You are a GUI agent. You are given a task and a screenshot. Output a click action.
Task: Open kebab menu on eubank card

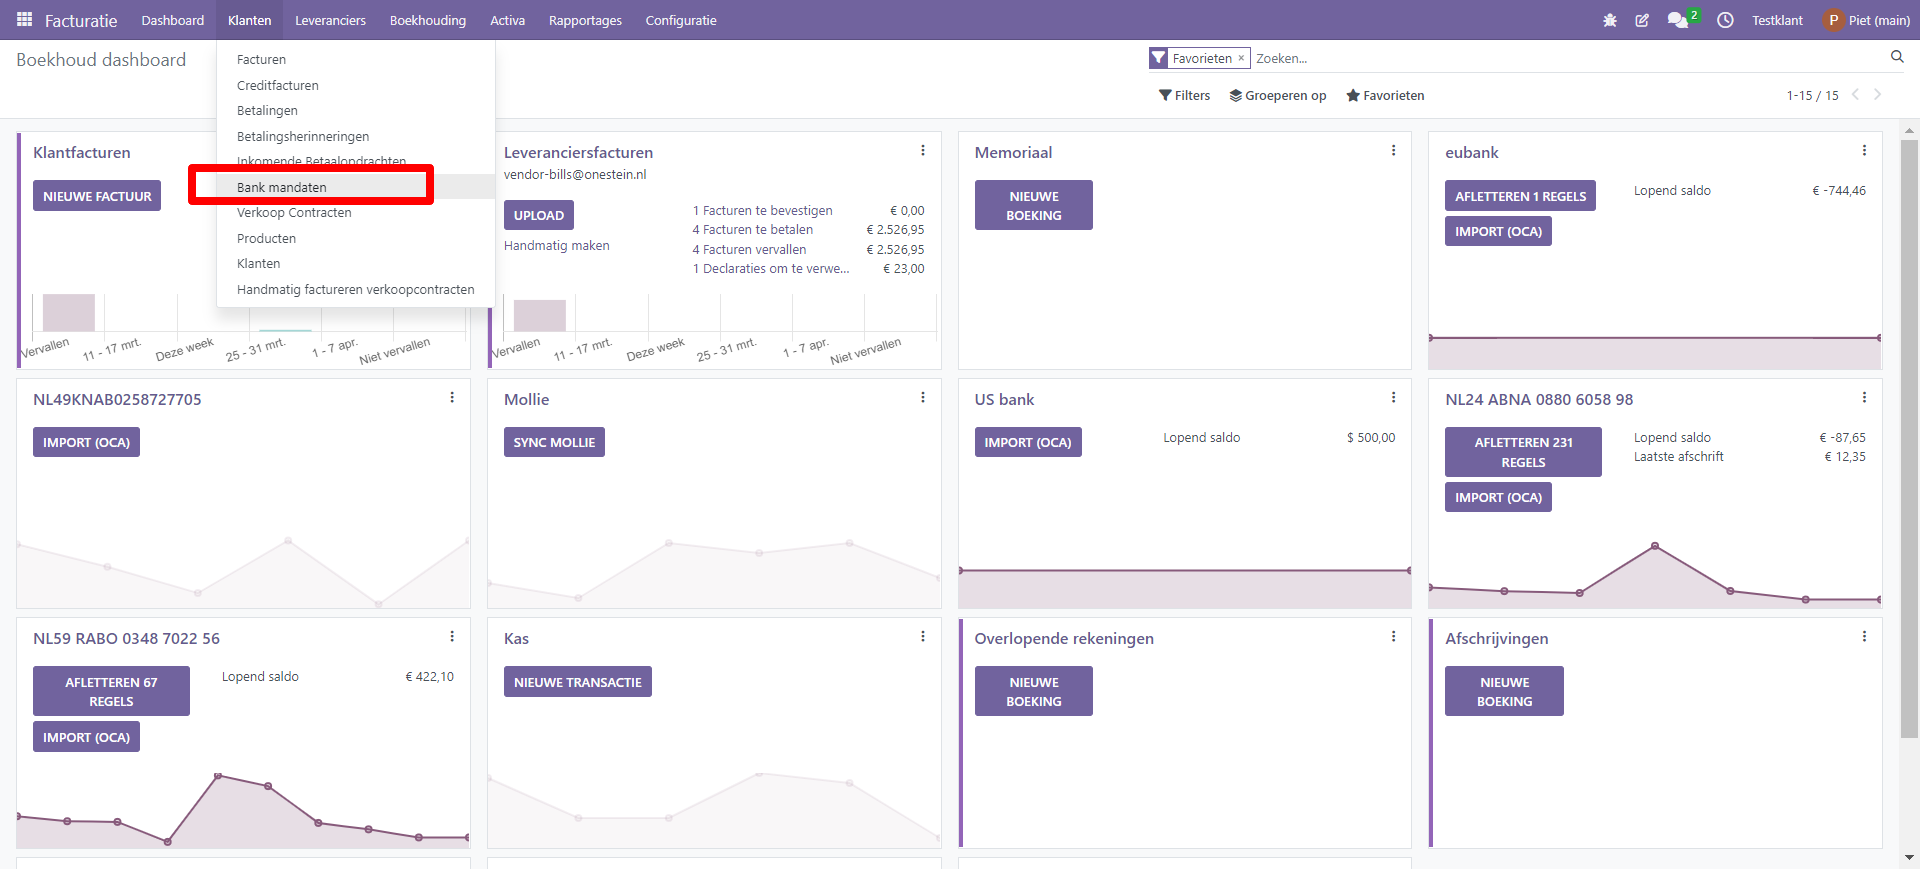coord(1864,151)
